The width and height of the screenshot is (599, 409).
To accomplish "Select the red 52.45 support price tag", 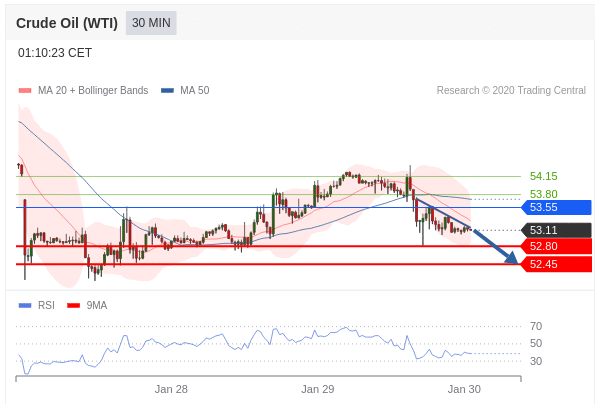I will (556, 264).
